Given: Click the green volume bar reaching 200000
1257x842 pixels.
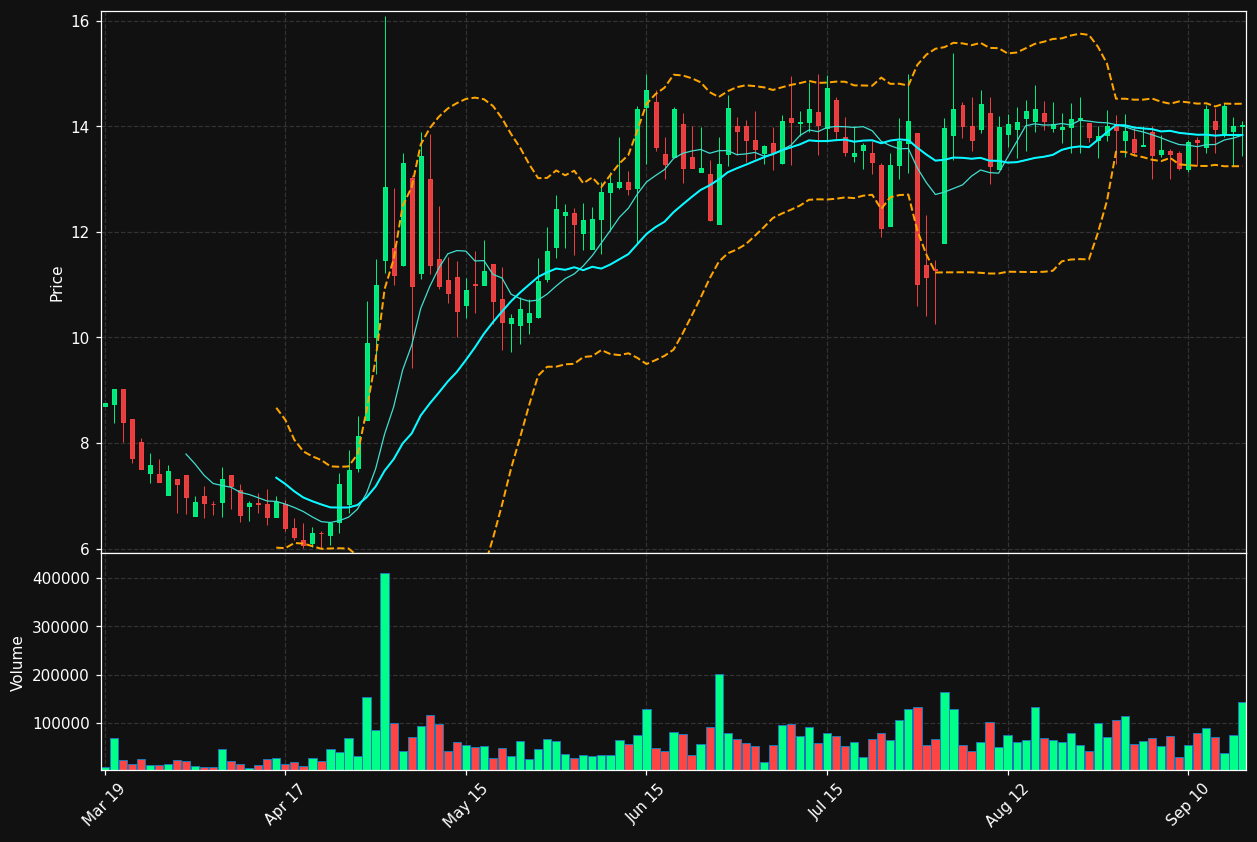Looking at the screenshot, I should tap(719, 722).
